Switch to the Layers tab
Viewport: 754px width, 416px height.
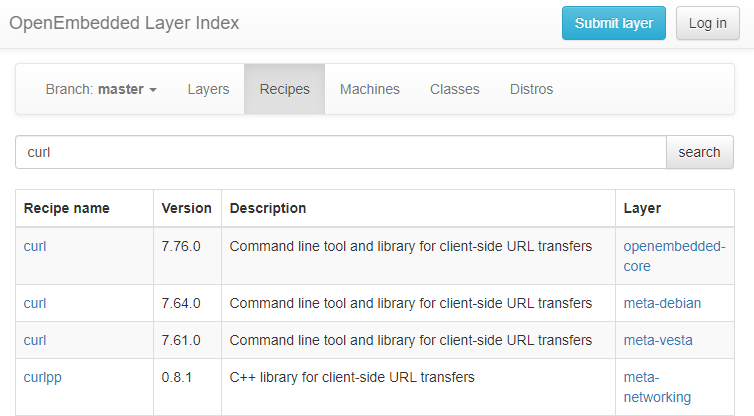(208, 89)
